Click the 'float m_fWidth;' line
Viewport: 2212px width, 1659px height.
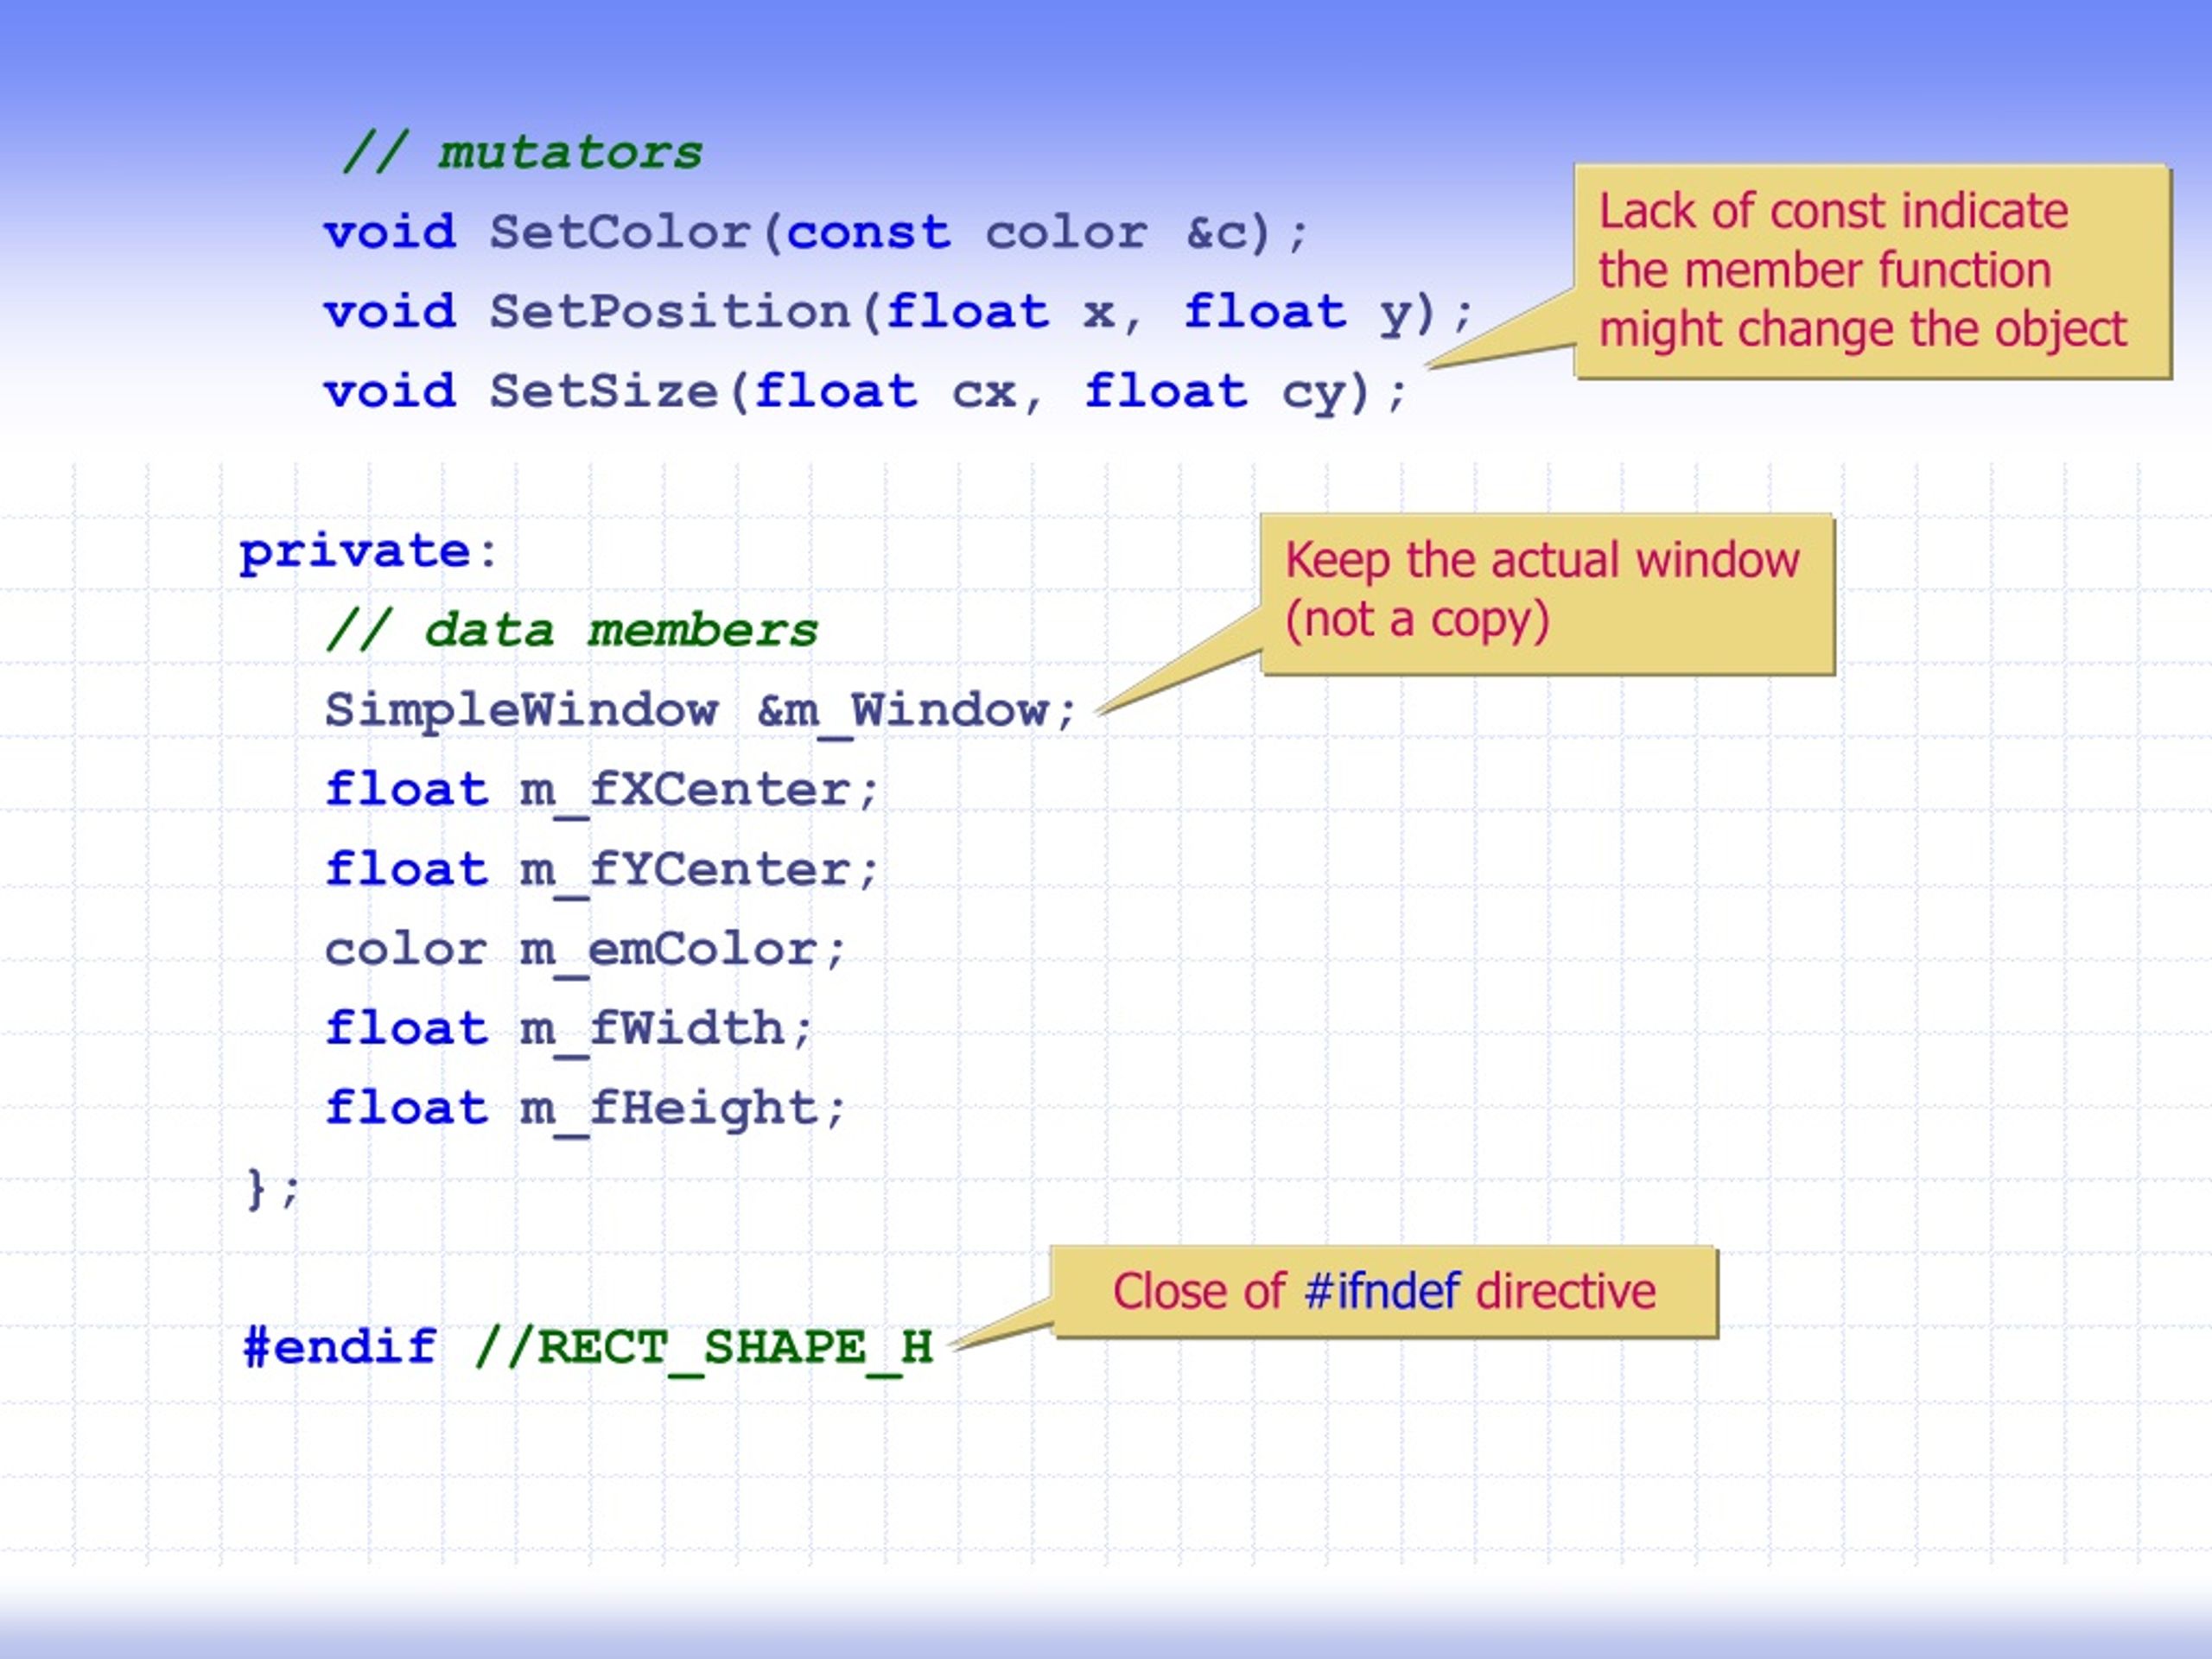[x=569, y=1031]
